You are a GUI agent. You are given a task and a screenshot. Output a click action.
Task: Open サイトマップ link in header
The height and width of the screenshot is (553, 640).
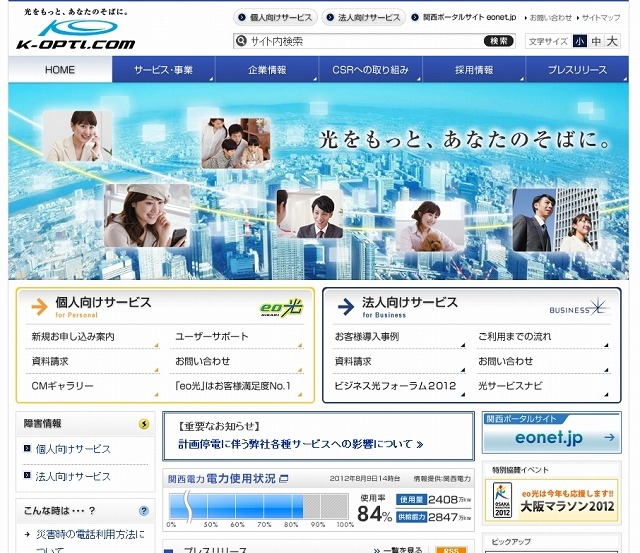click(599, 18)
